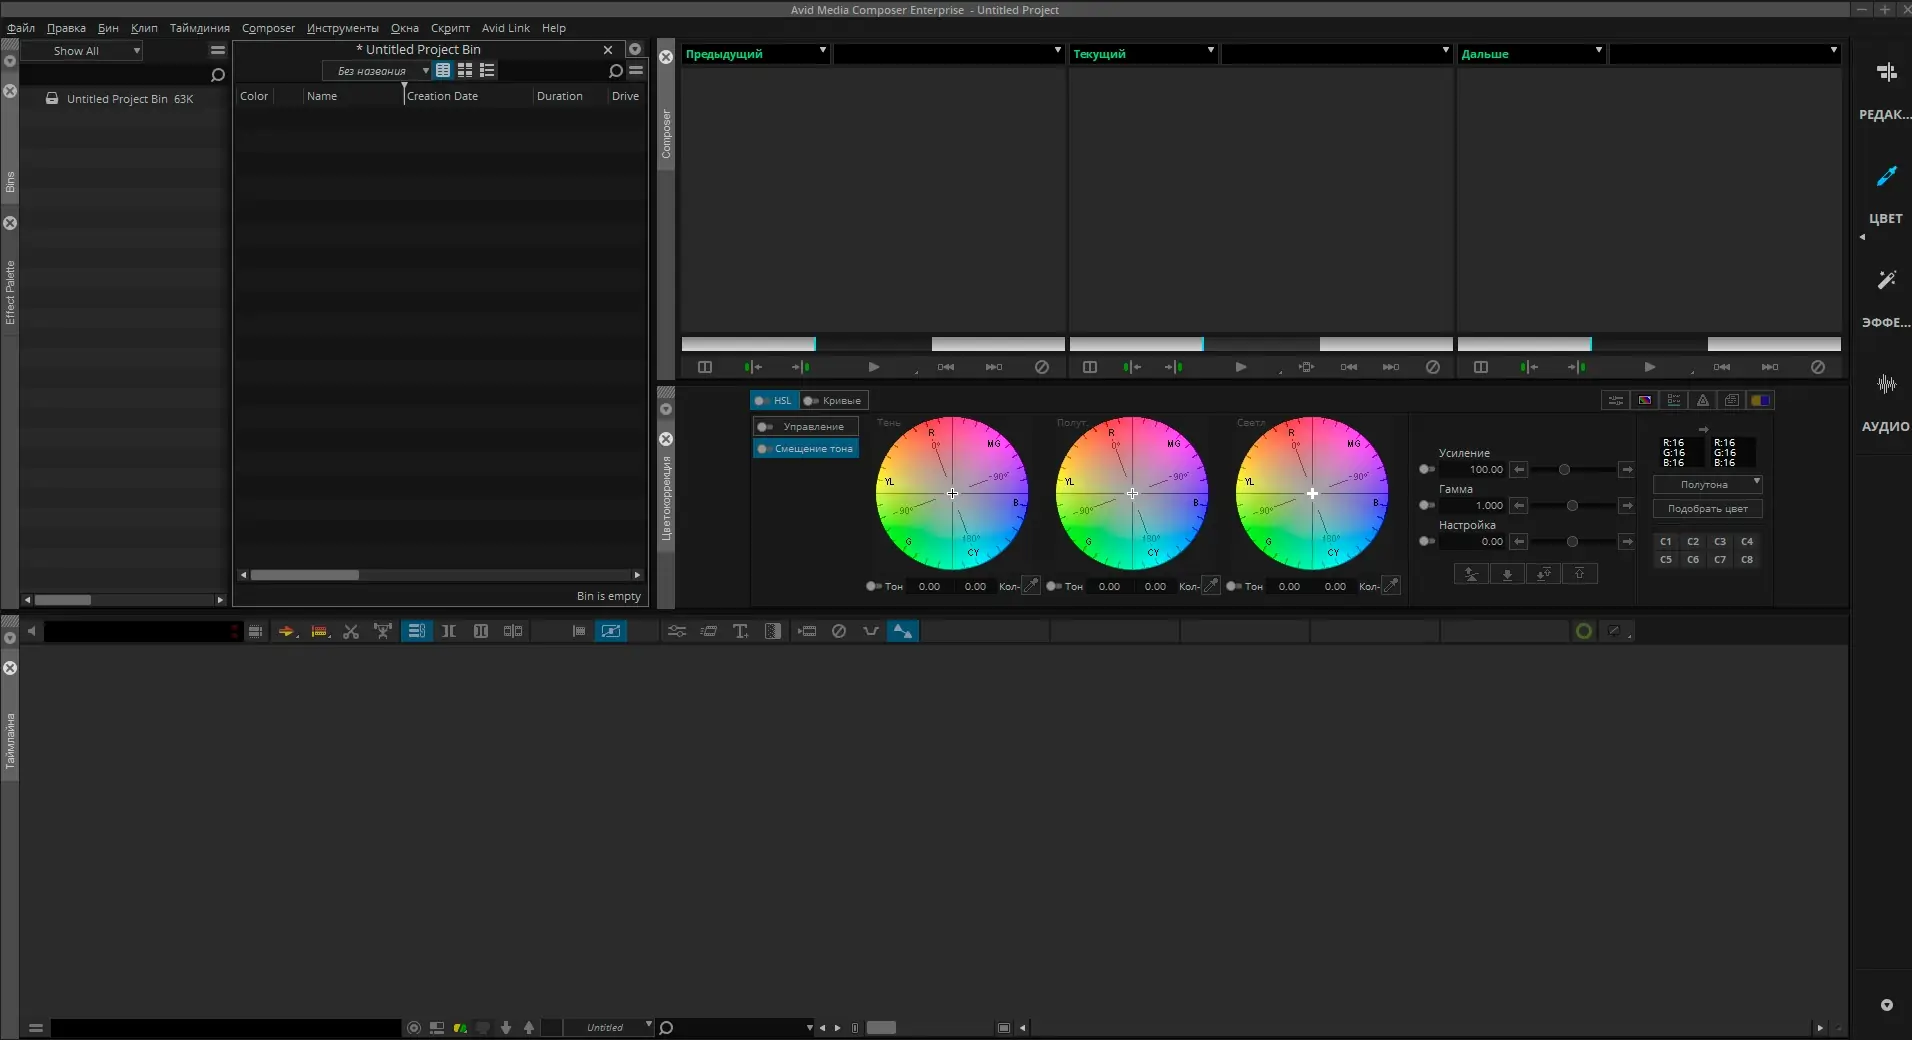Play the Current (Текущий) monitor

(x=1240, y=367)
